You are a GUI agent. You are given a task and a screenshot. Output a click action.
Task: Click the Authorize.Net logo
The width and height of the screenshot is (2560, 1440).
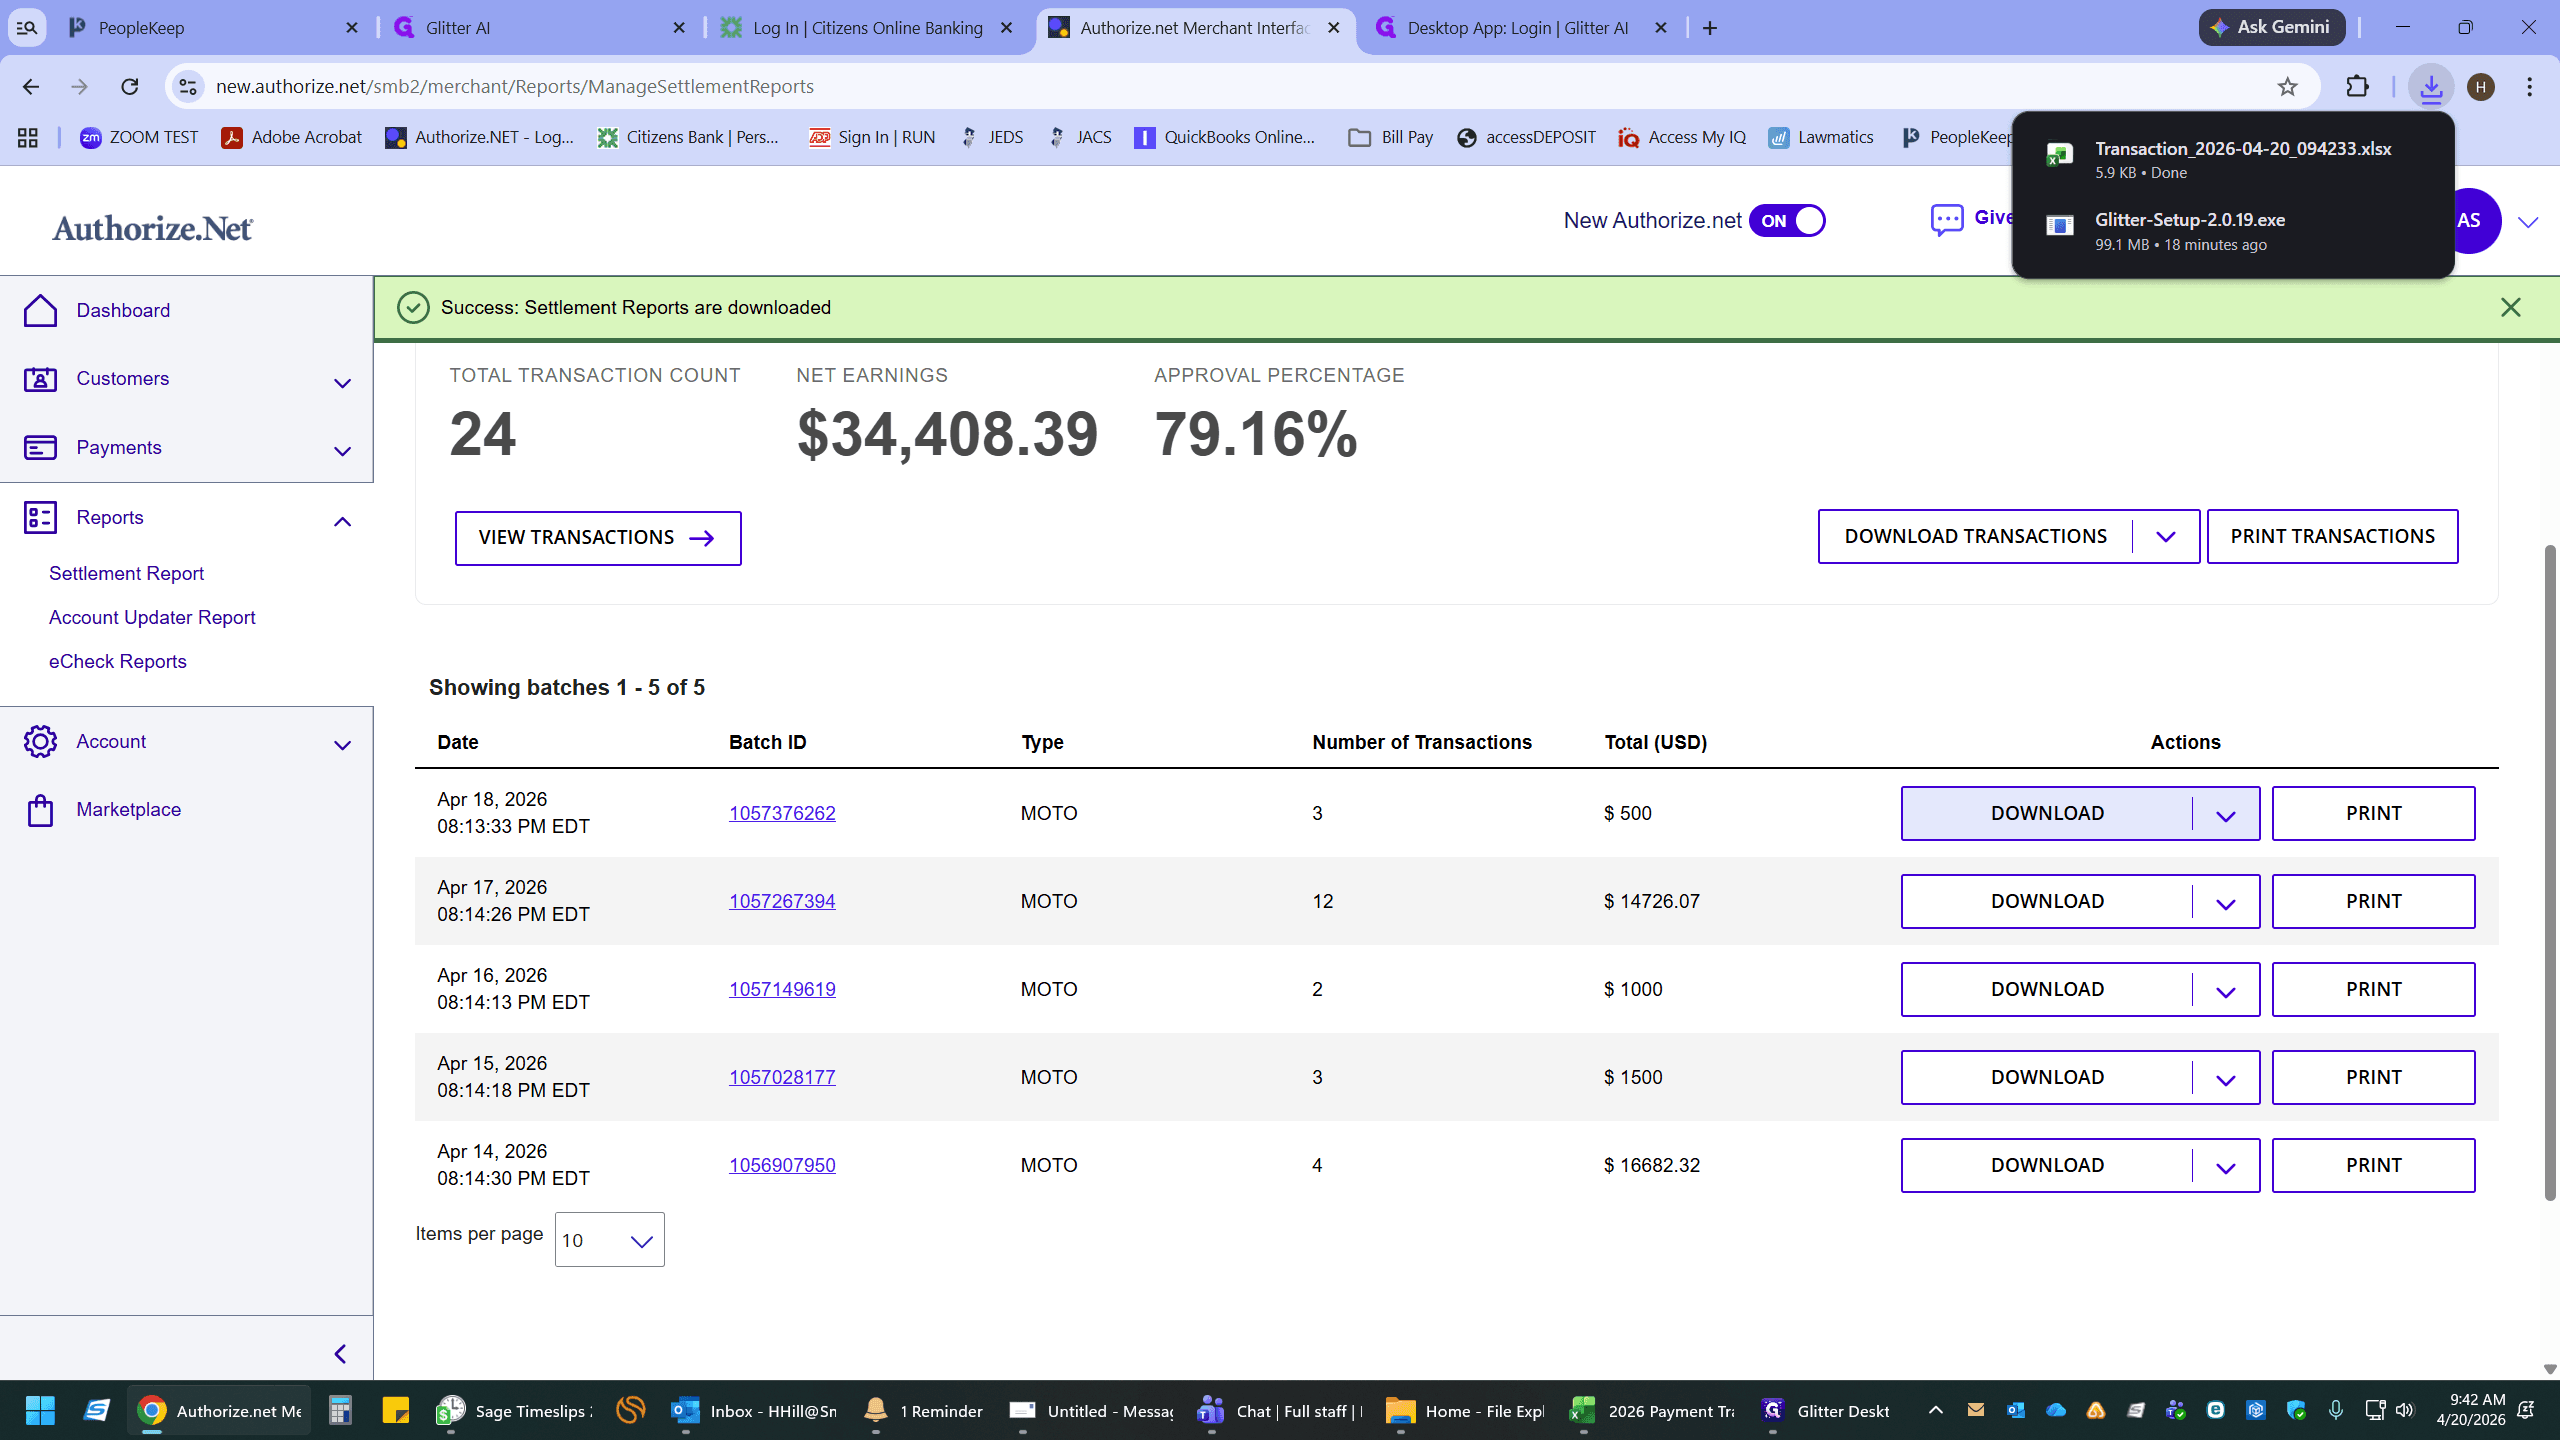pos(152,228)
